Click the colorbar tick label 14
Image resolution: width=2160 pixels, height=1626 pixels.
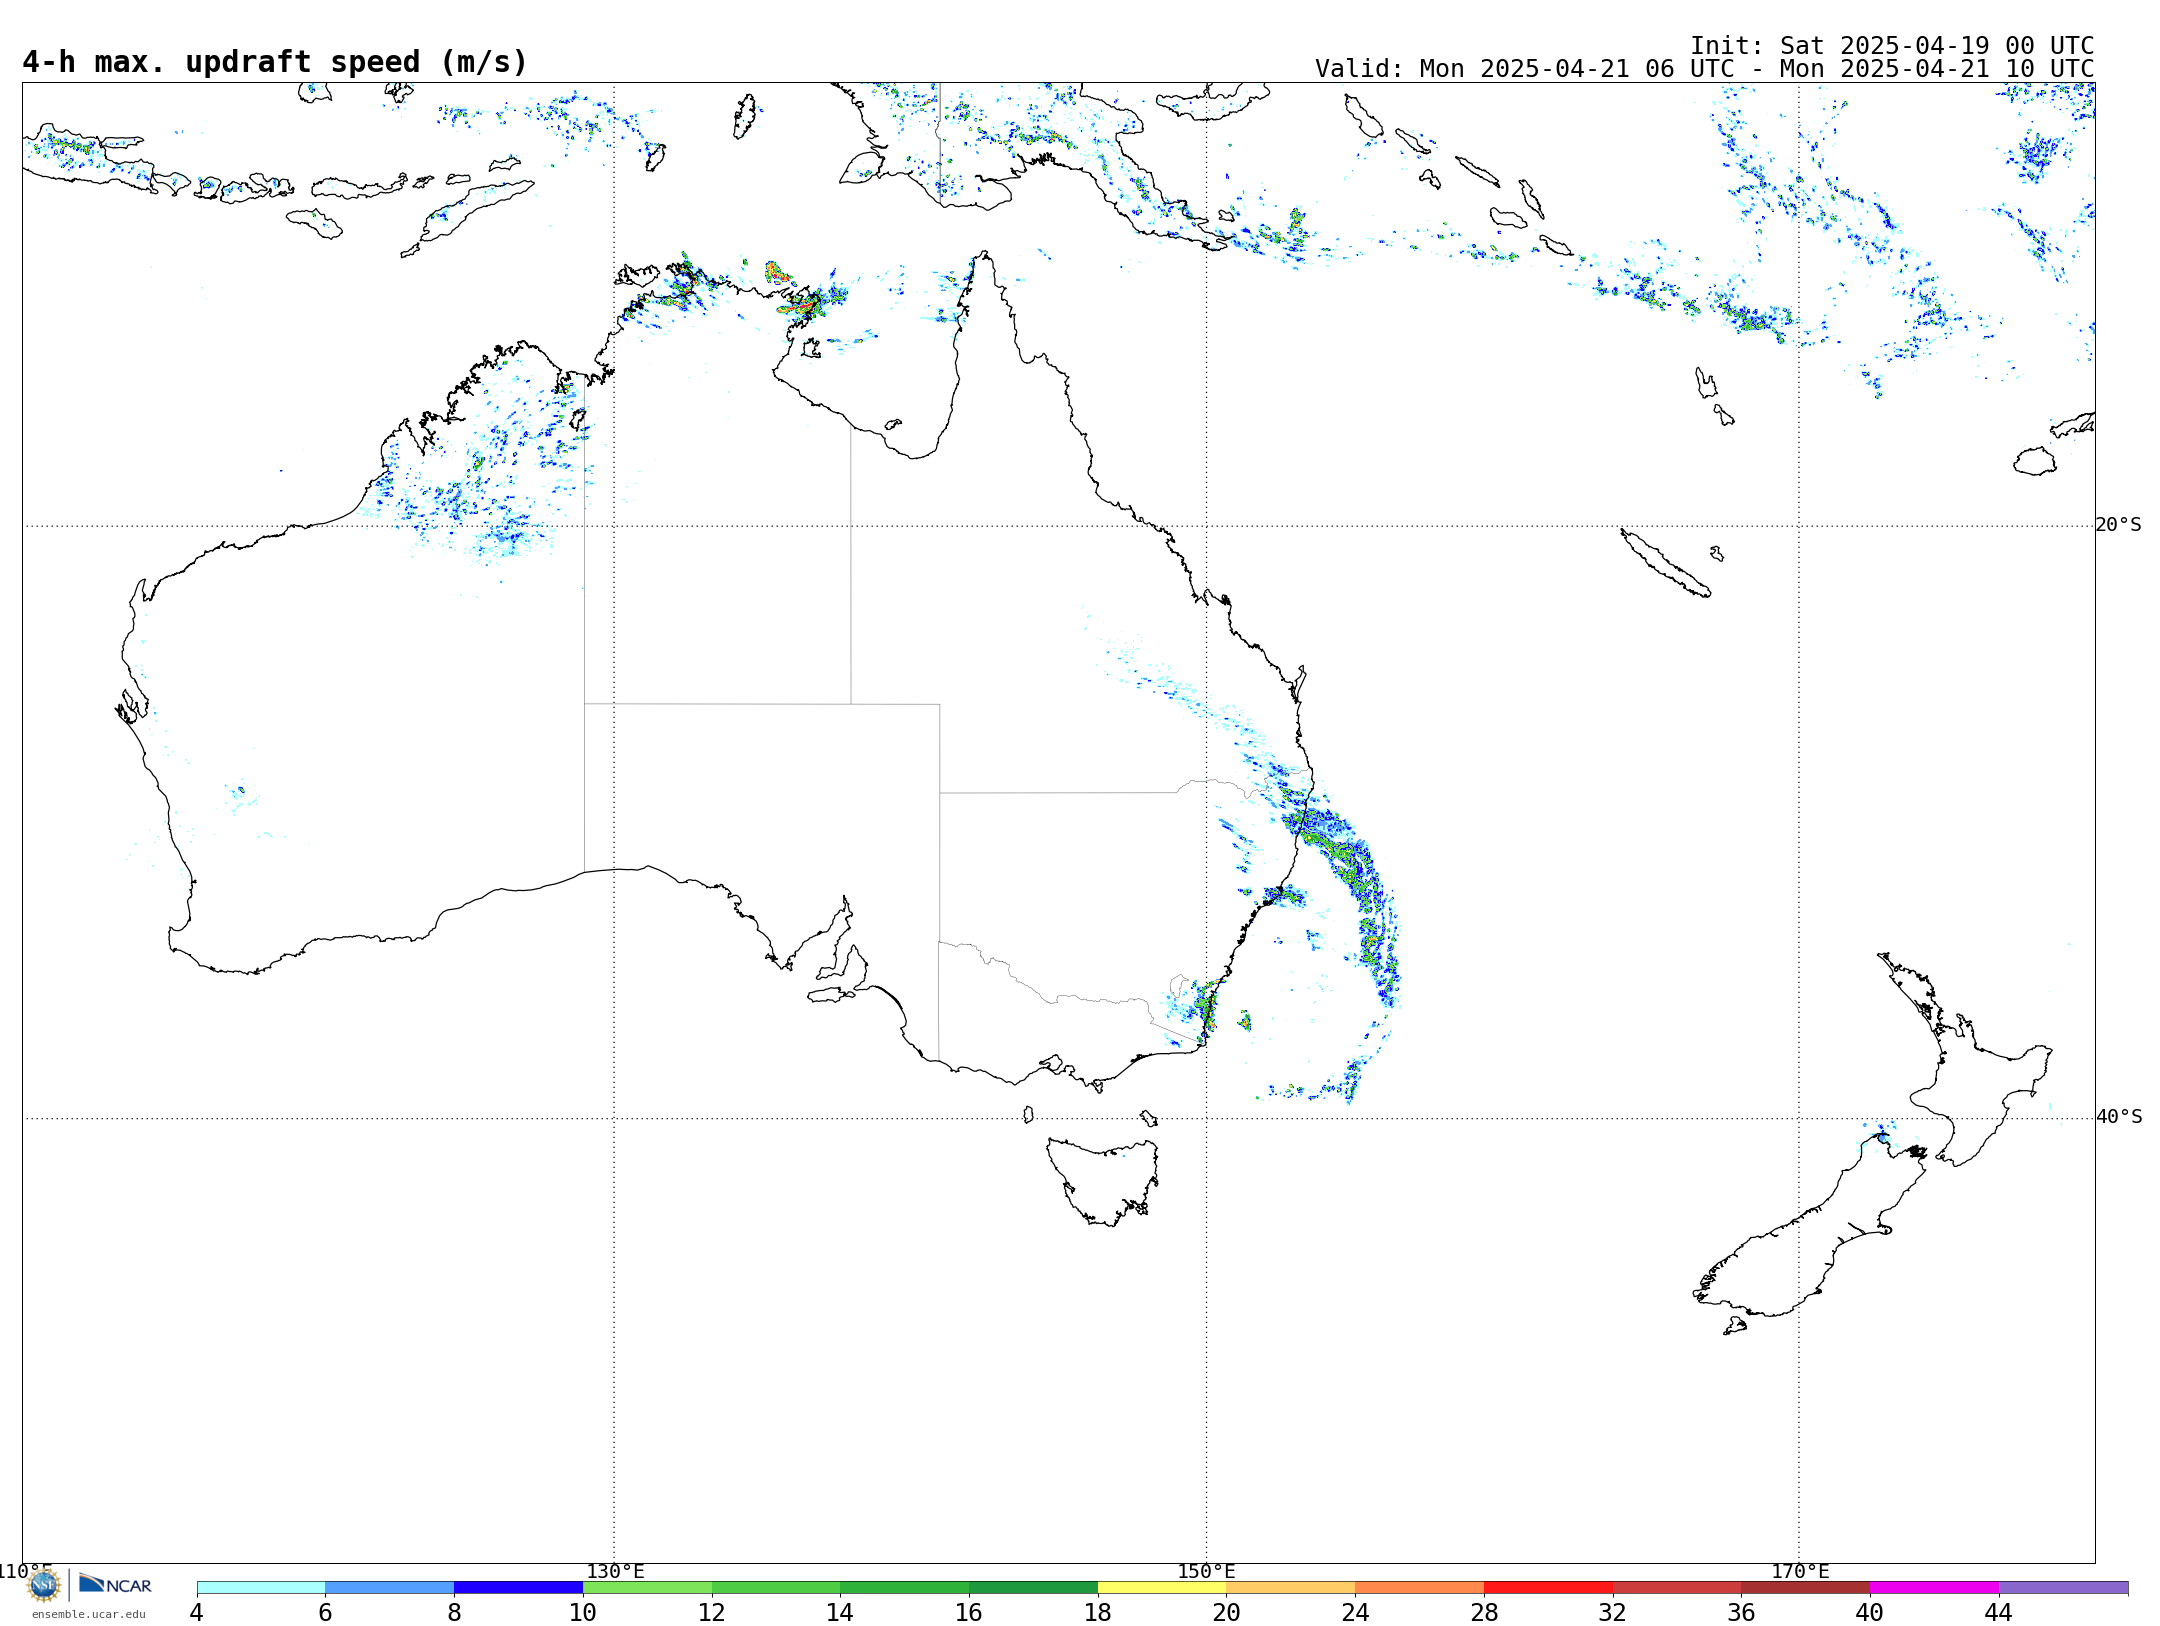tap(840, 1613)
